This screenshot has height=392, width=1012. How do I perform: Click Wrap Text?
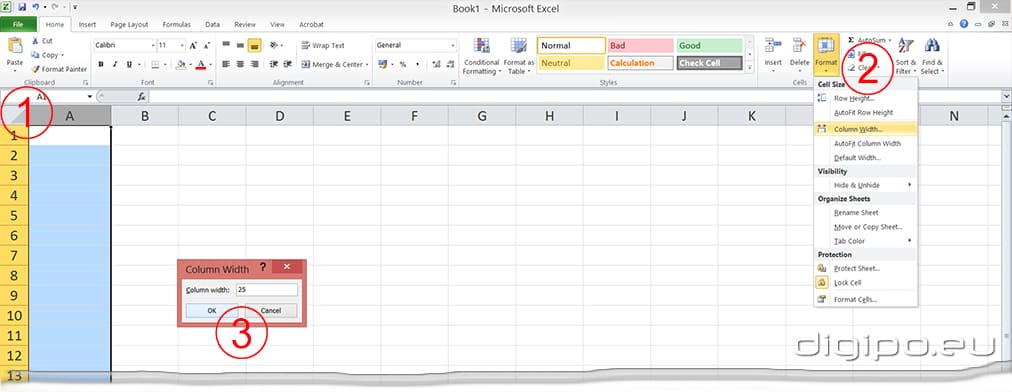click(x=323, y=46)
